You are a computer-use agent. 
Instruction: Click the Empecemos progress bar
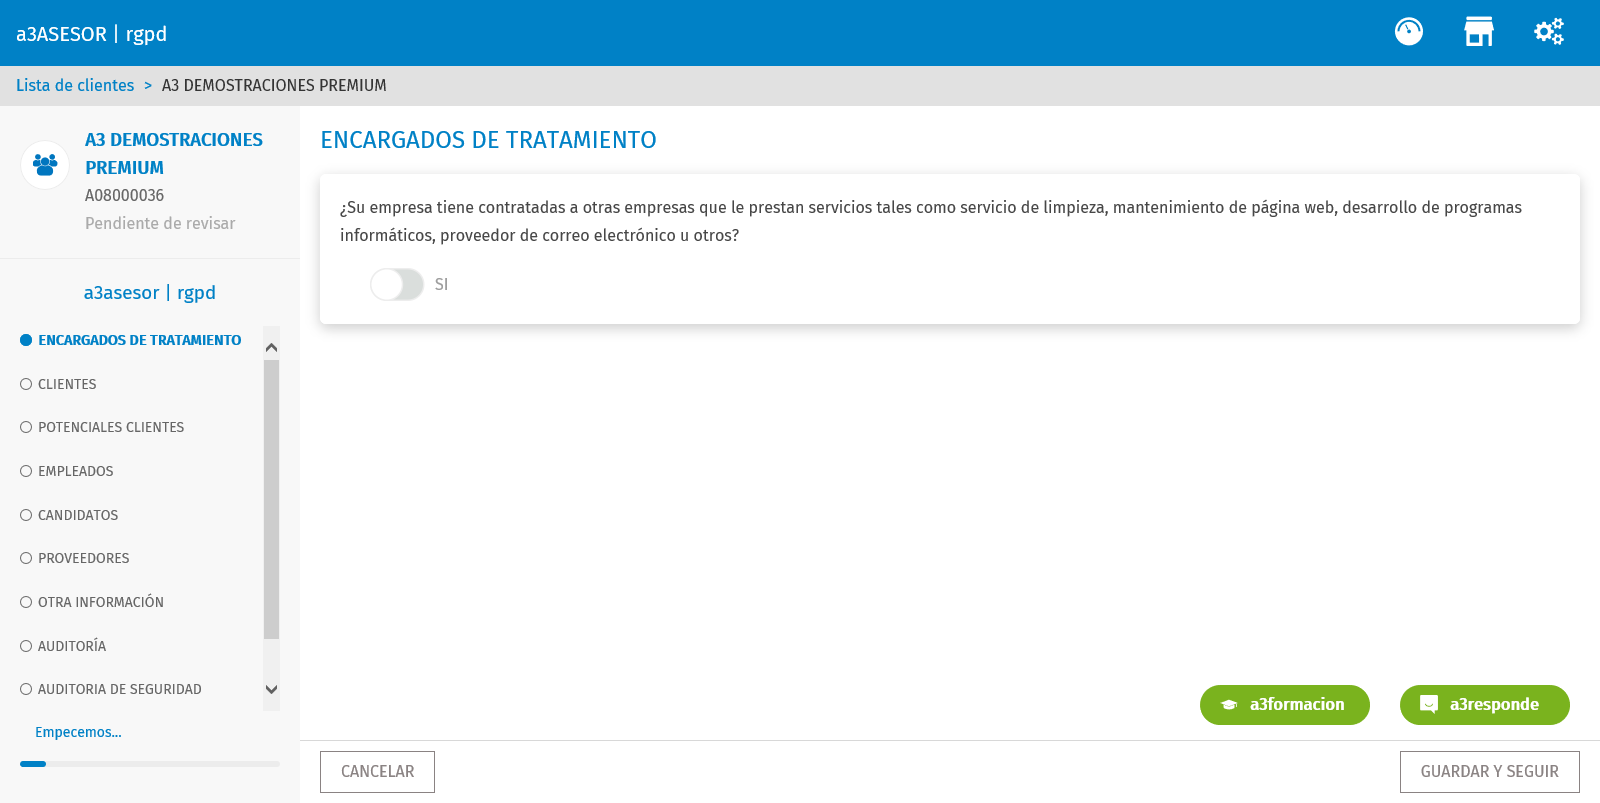(x=150, y=764)
